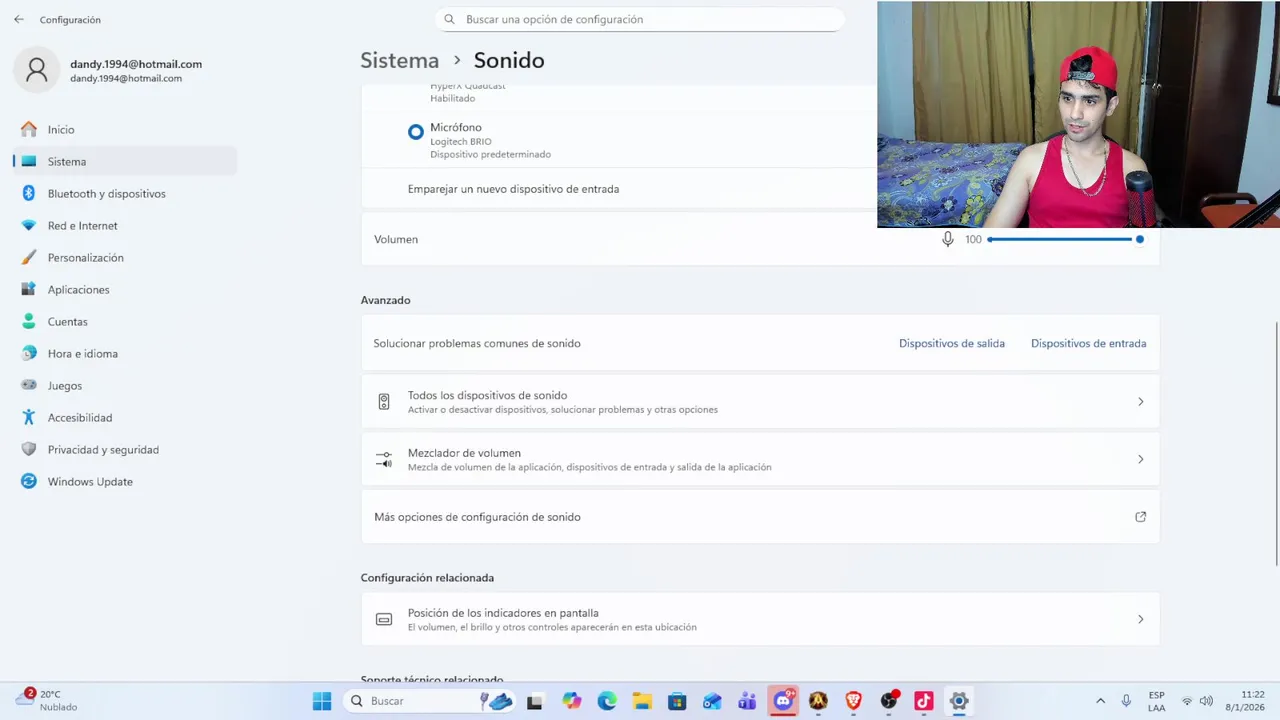Click the speaker icon beside Todos los dispositivos

(384, 402)
